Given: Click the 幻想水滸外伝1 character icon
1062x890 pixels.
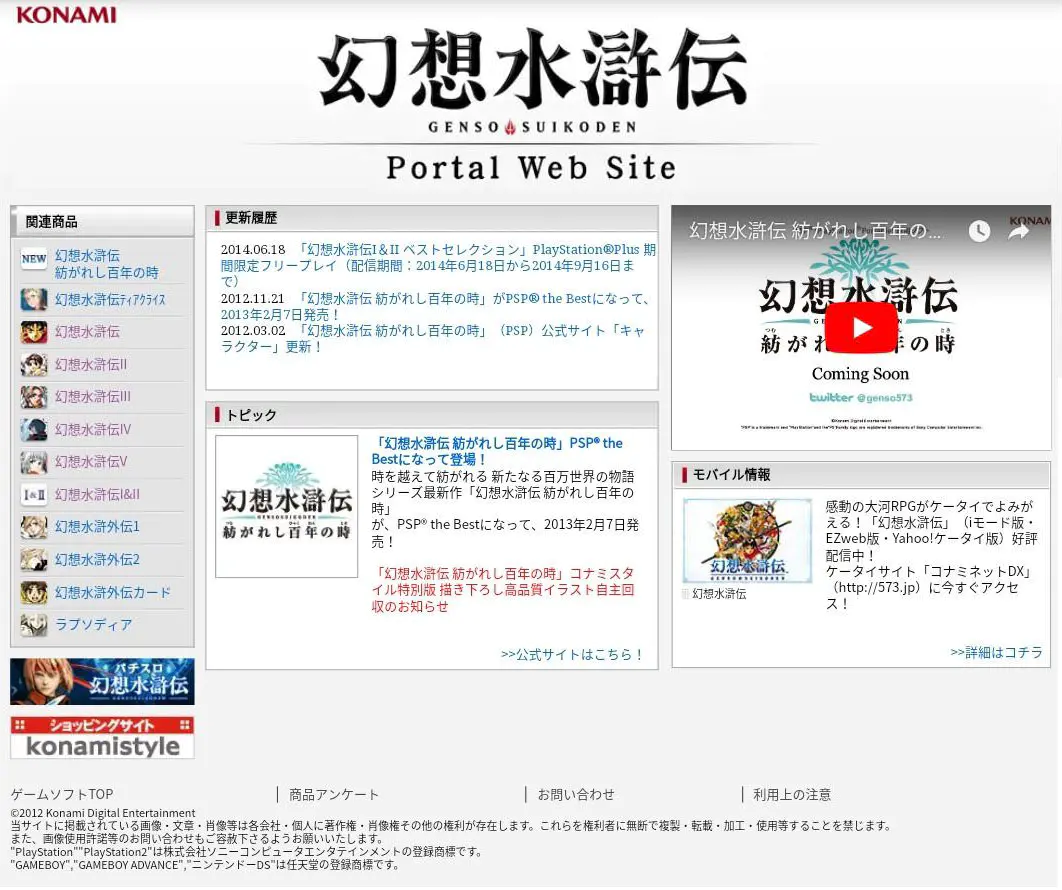Looking at the screenshot, I should pos(34,527).
